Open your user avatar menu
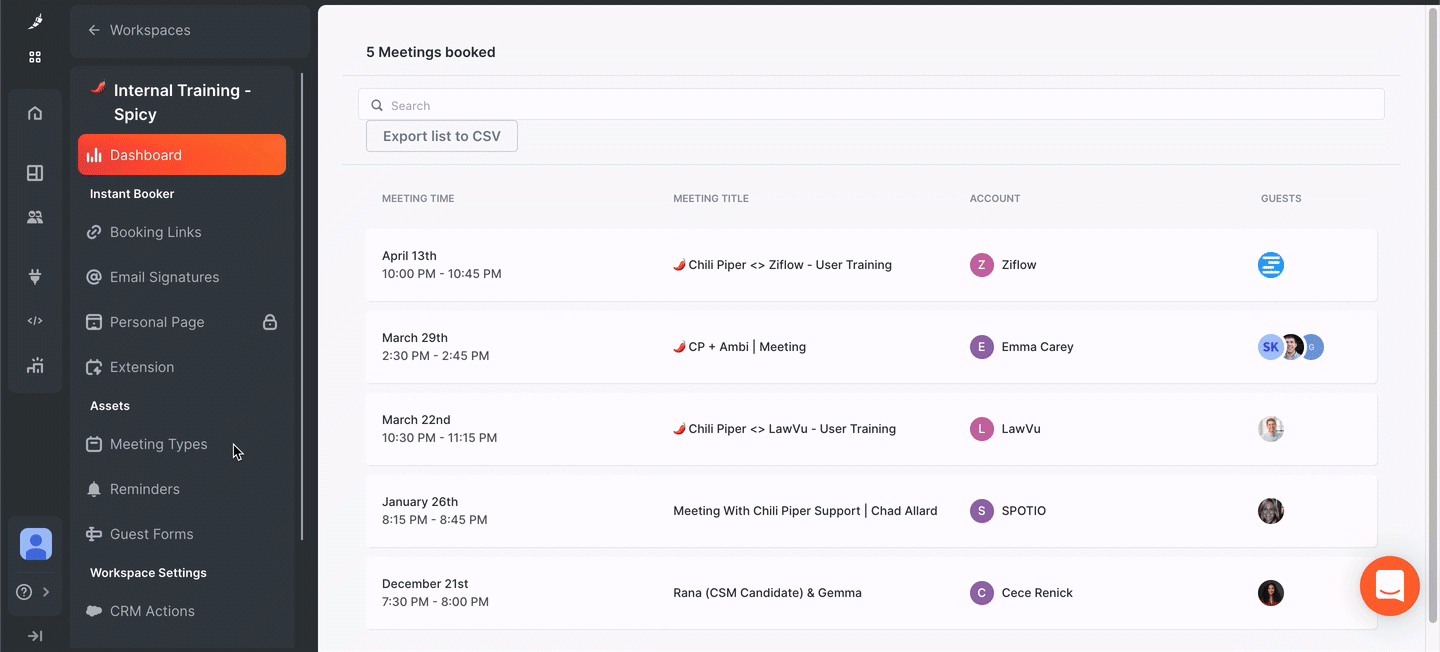 (35, 543)
